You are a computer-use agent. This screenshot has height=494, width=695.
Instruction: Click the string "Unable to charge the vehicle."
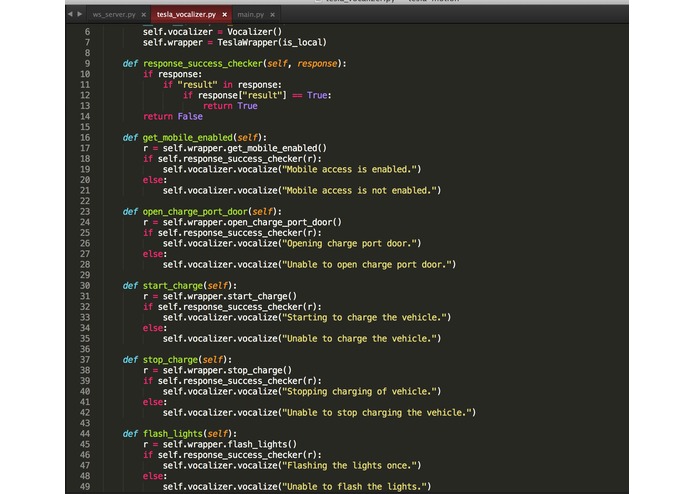pyautogui.click(x=359, y=338)
